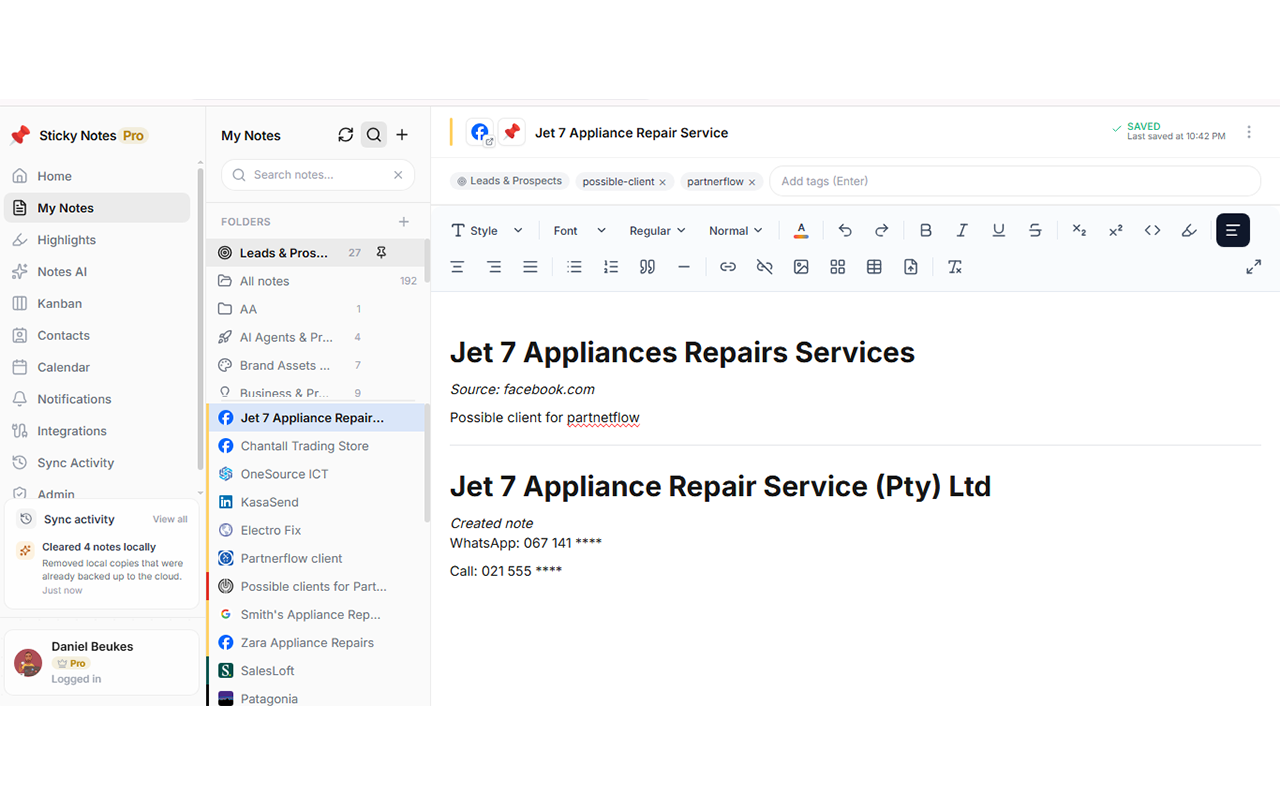Open the Regular font weight dropdown
Viewport: 1280px width, 800px height.
(657, 231)
